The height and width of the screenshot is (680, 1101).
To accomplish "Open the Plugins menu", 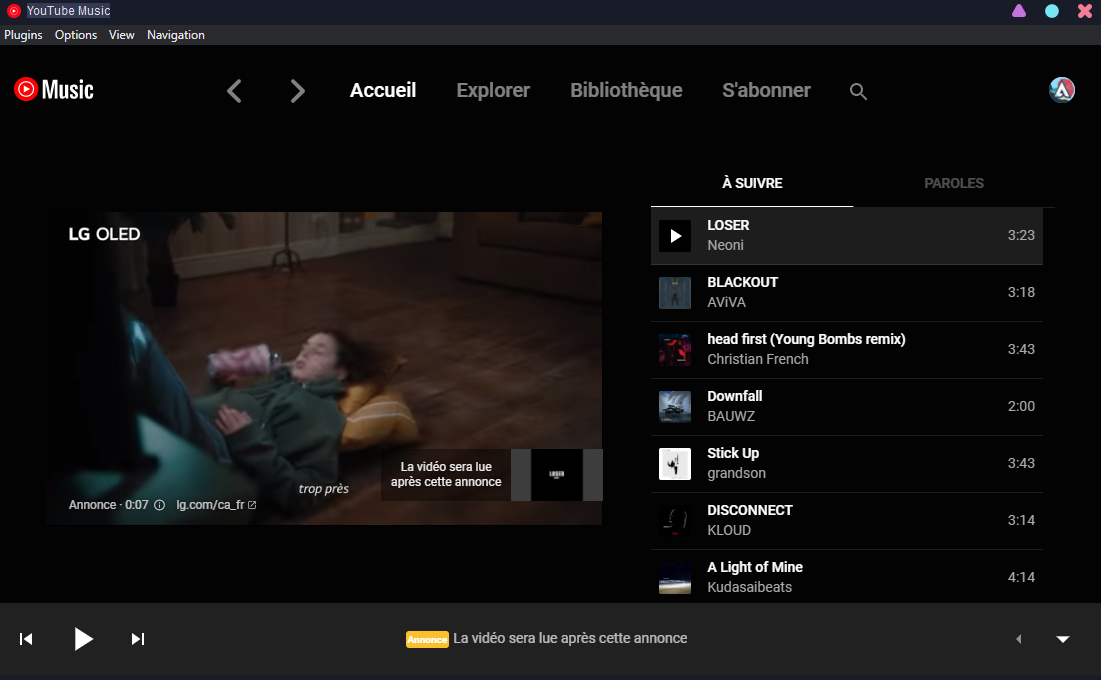I will [23, 35].
